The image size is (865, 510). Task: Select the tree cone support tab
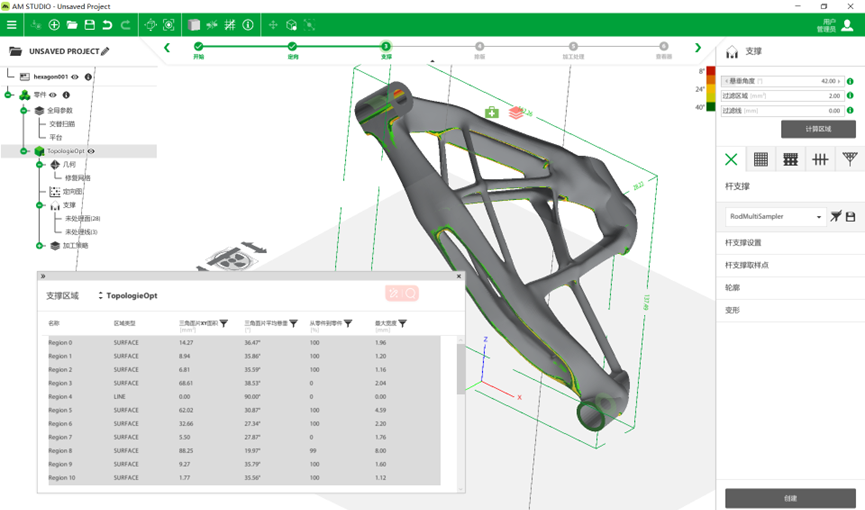[x=850, y=160]
